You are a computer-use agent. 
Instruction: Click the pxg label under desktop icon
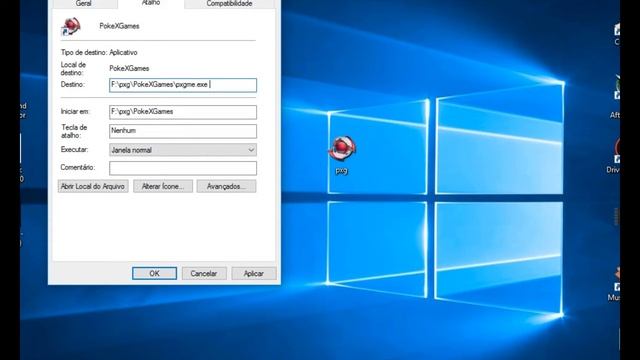pos(342,170)
